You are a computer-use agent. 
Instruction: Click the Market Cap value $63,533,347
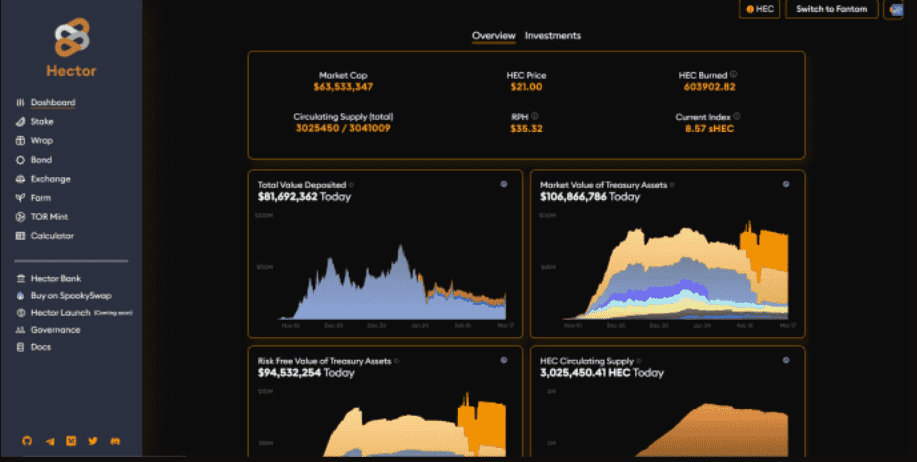tap(343, 87)
